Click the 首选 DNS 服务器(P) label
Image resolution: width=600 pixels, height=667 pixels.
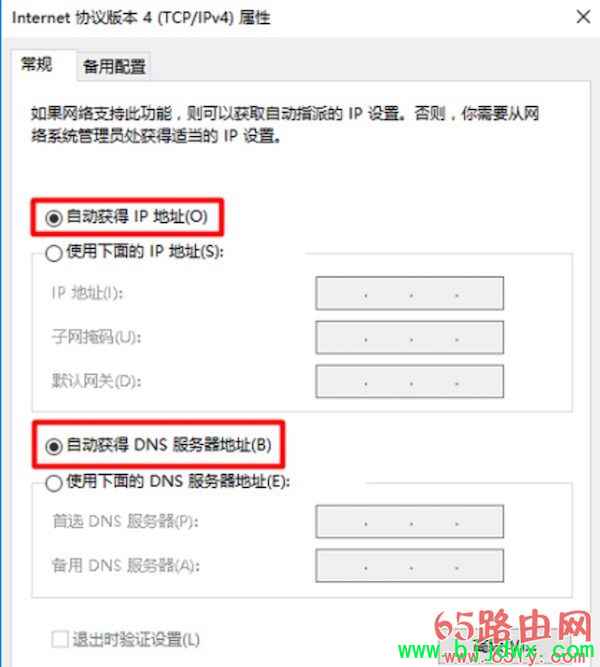pos(125,521)
